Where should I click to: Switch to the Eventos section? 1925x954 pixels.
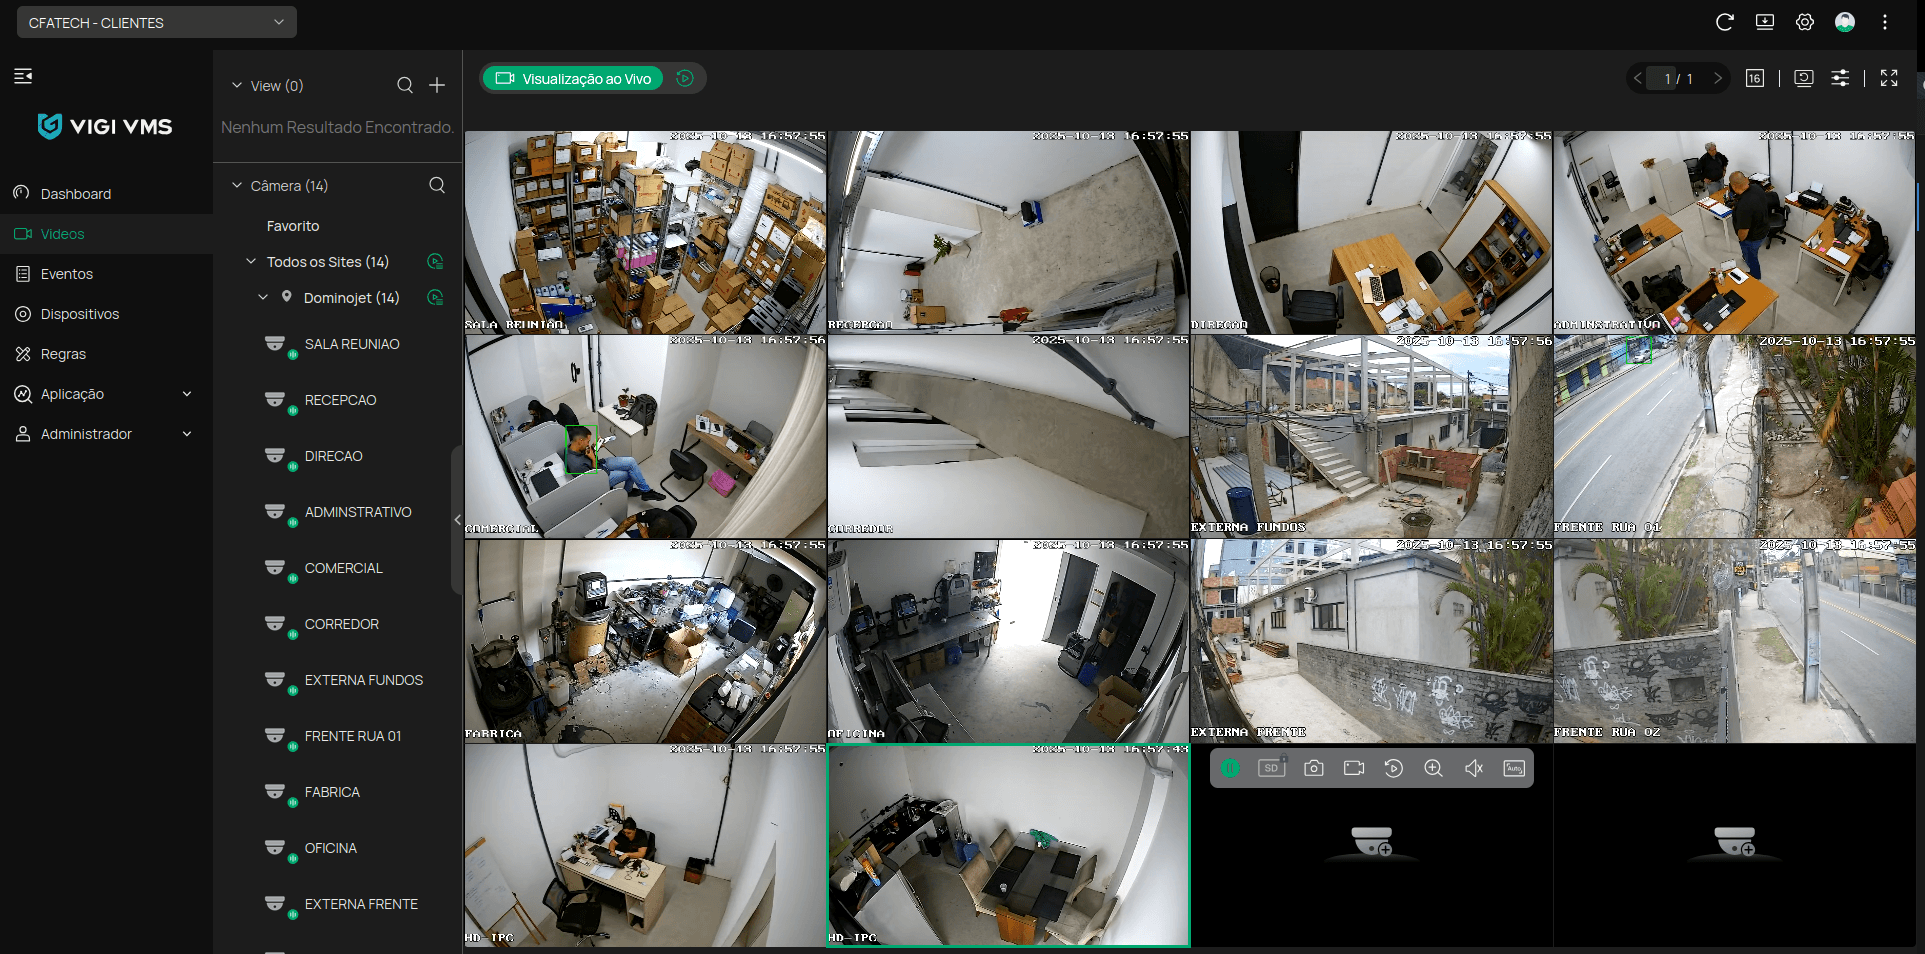coord(66,273)
